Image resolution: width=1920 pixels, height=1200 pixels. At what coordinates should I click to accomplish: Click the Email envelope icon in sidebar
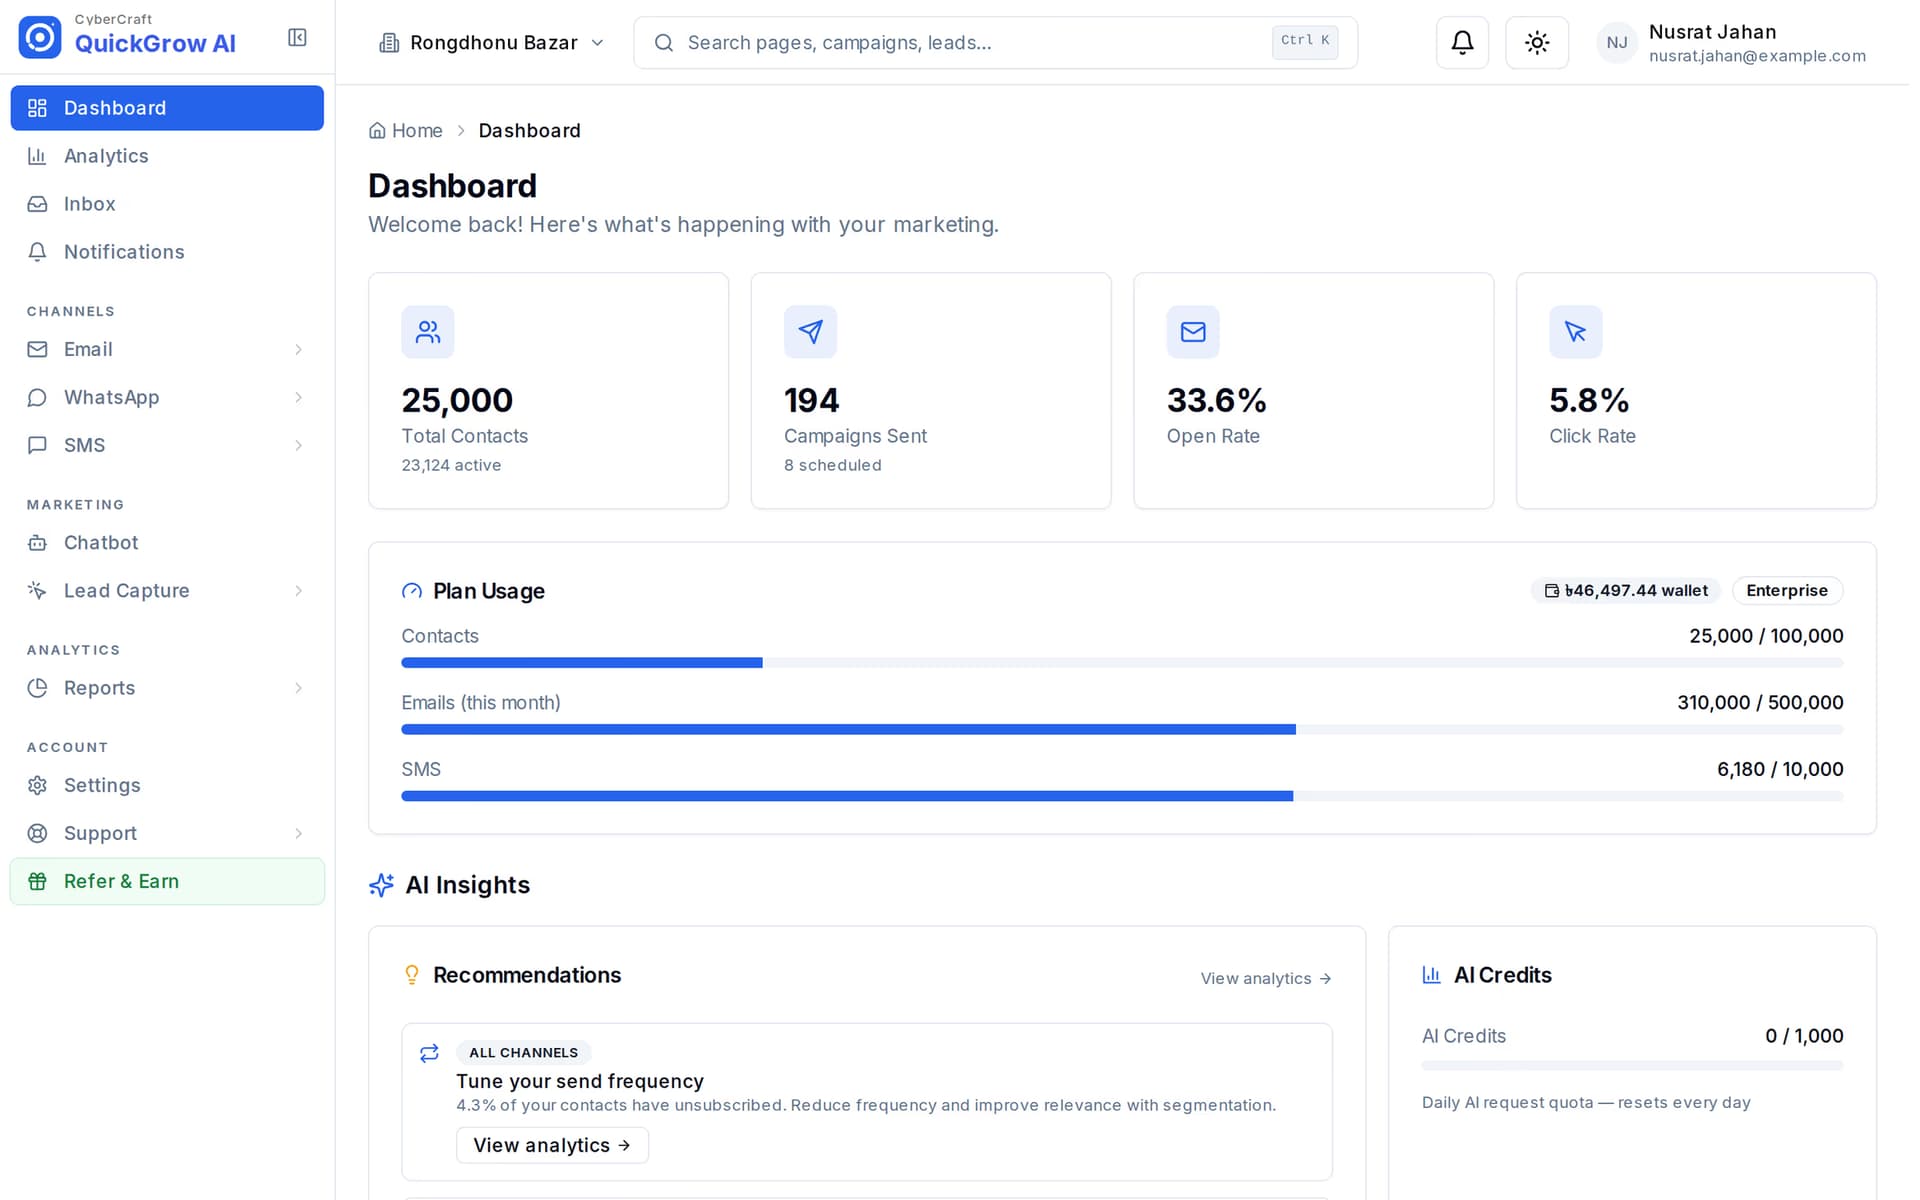(x=37, y=350)
